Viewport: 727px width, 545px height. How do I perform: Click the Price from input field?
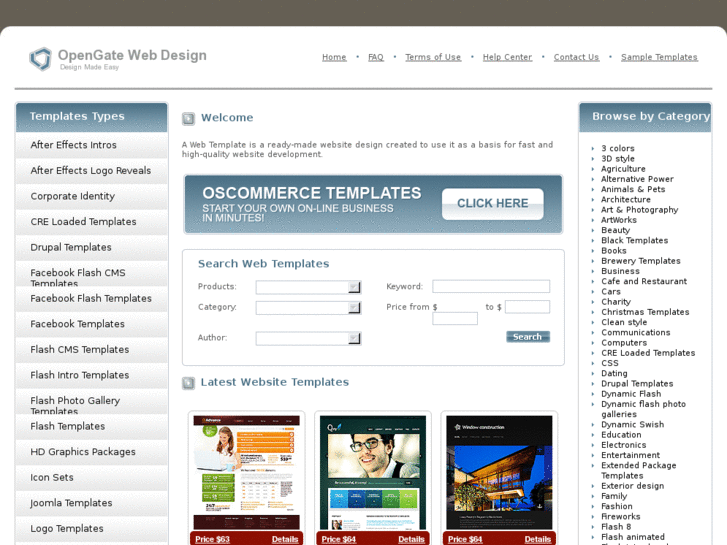(x=455, y=318)
